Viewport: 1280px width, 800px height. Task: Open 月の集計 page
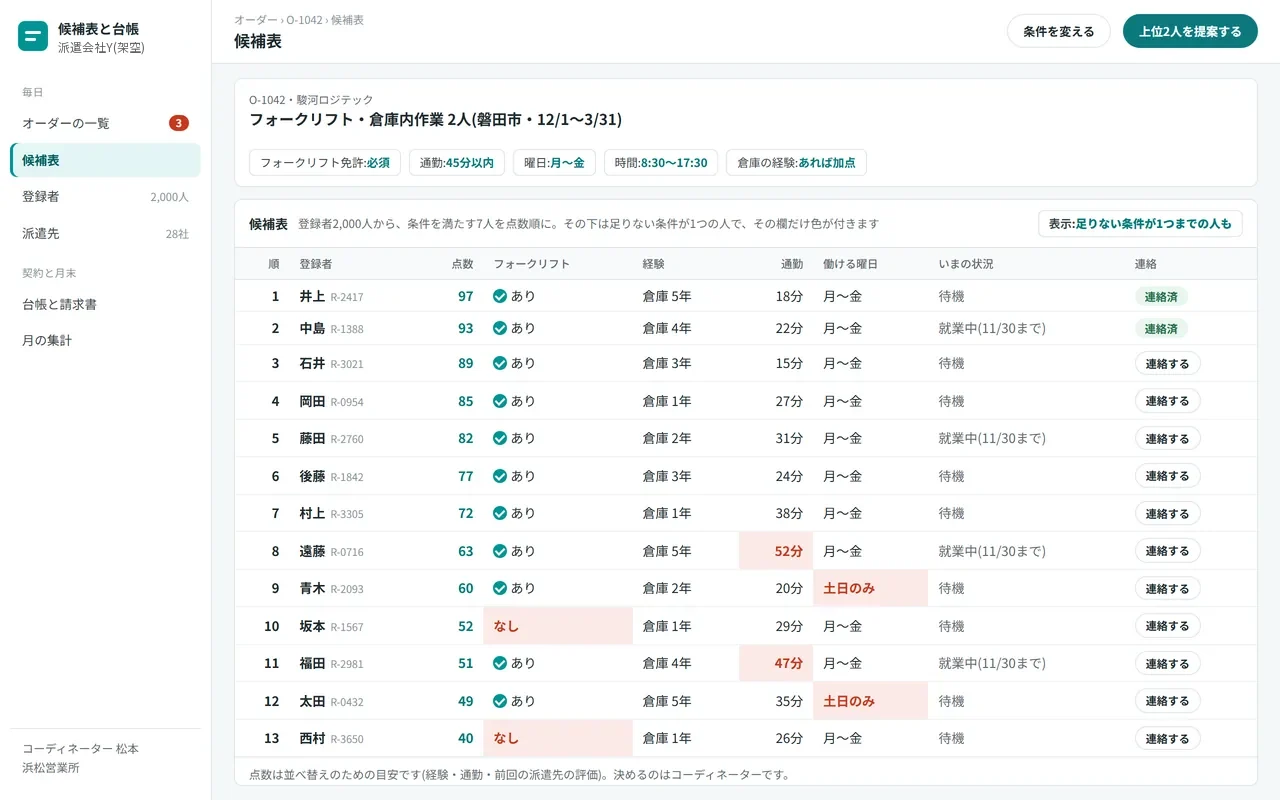[x=105, y=340]
